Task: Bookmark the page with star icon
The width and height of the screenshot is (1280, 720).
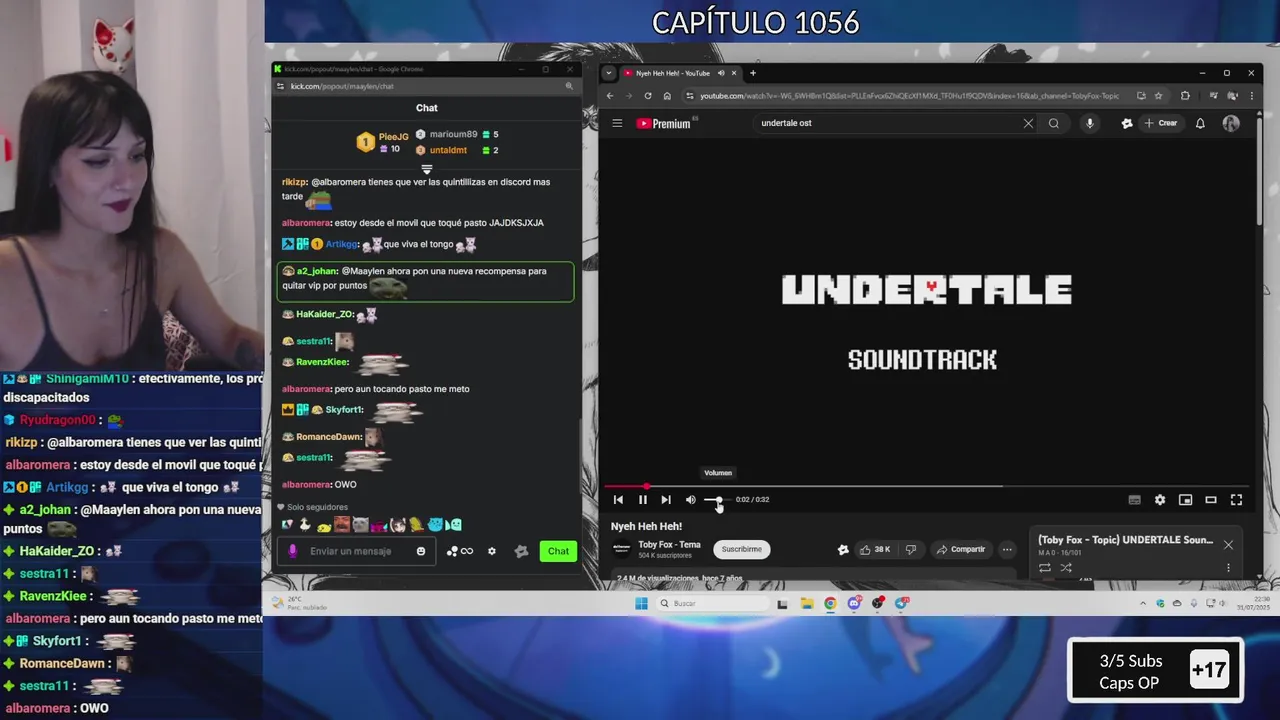Action: 1158,96
